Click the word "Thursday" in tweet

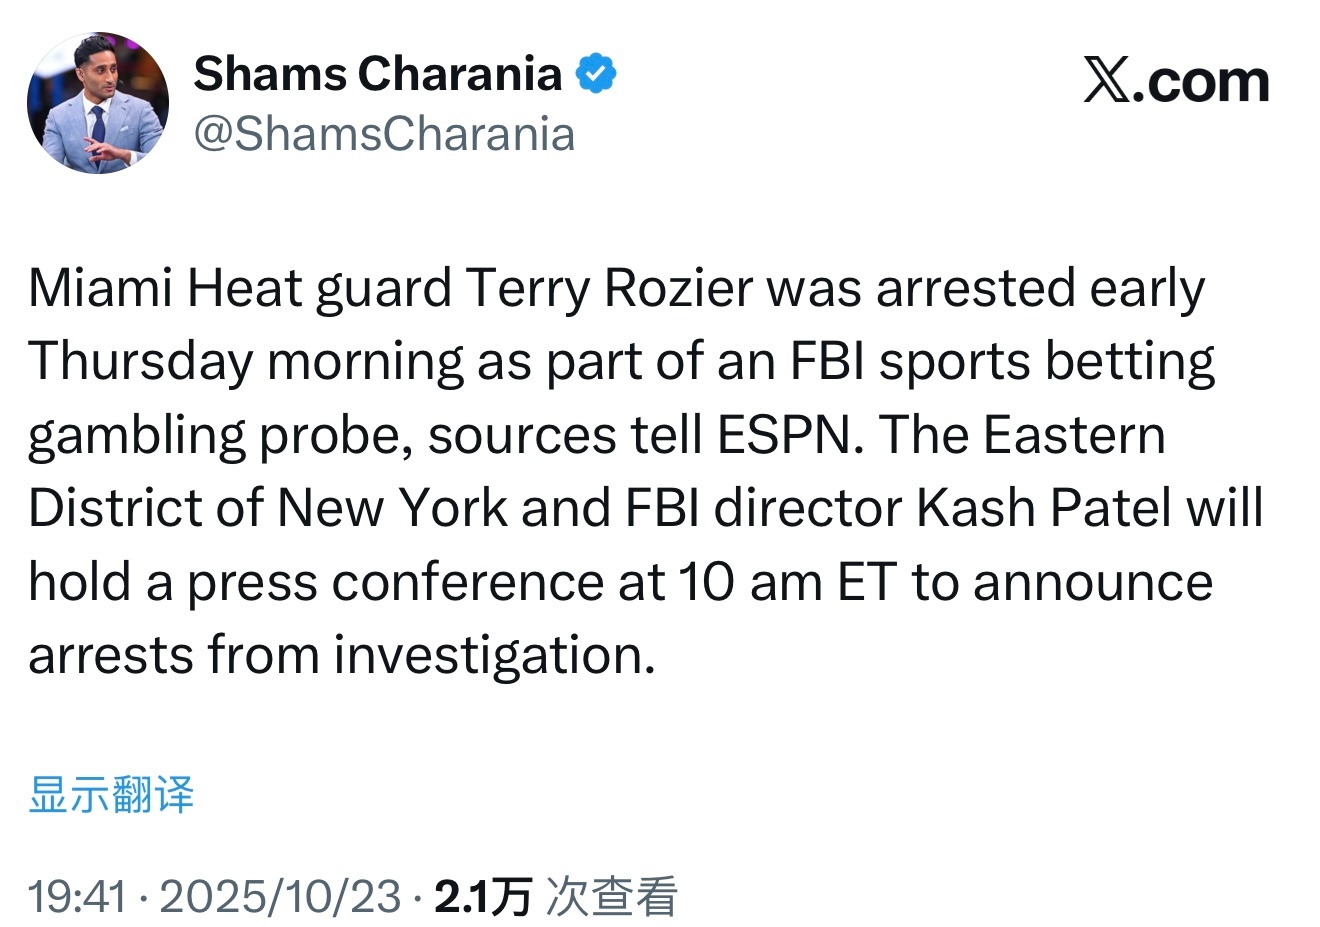click(x=140, y=362)
